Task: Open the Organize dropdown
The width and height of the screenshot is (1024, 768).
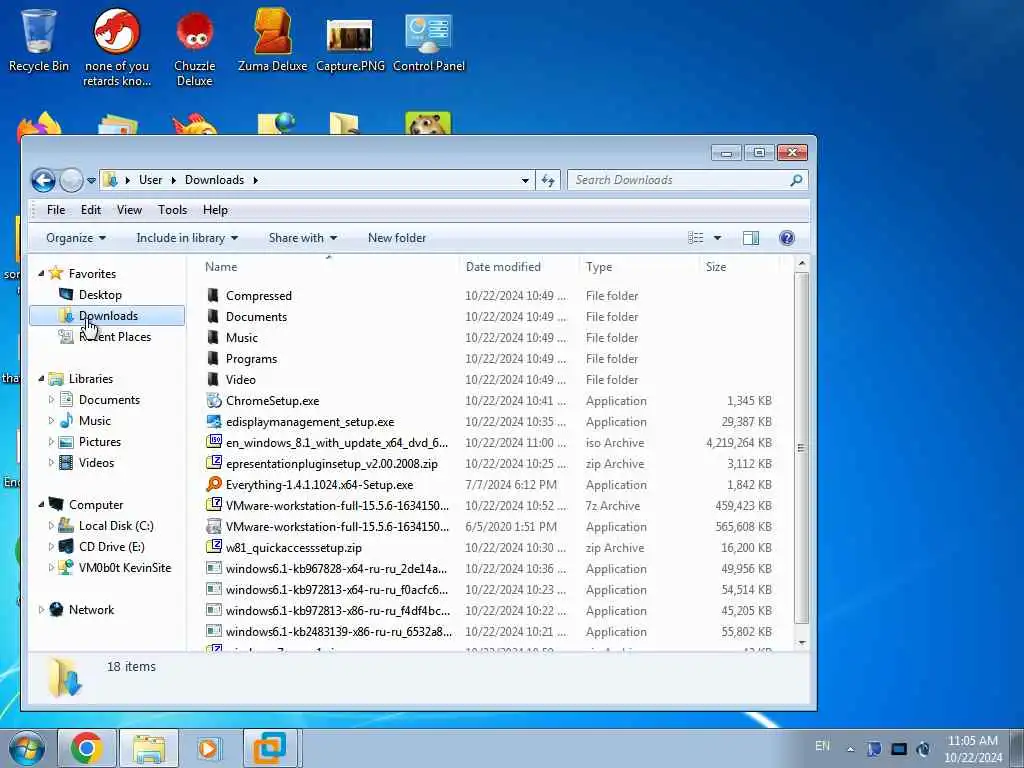Action: (x=76, y=238)
